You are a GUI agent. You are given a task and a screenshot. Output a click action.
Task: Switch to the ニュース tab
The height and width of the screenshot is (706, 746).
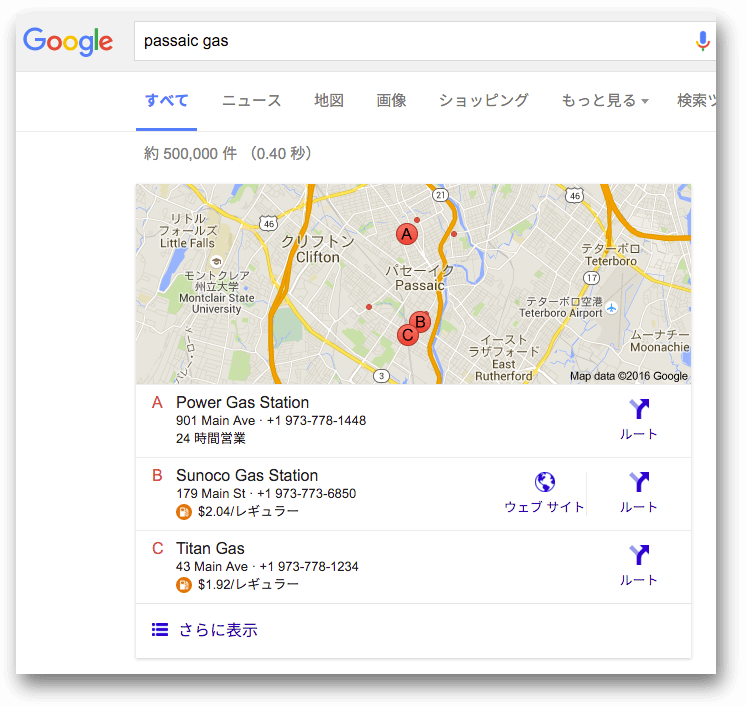pyautogui.click(x=252, y=100)
